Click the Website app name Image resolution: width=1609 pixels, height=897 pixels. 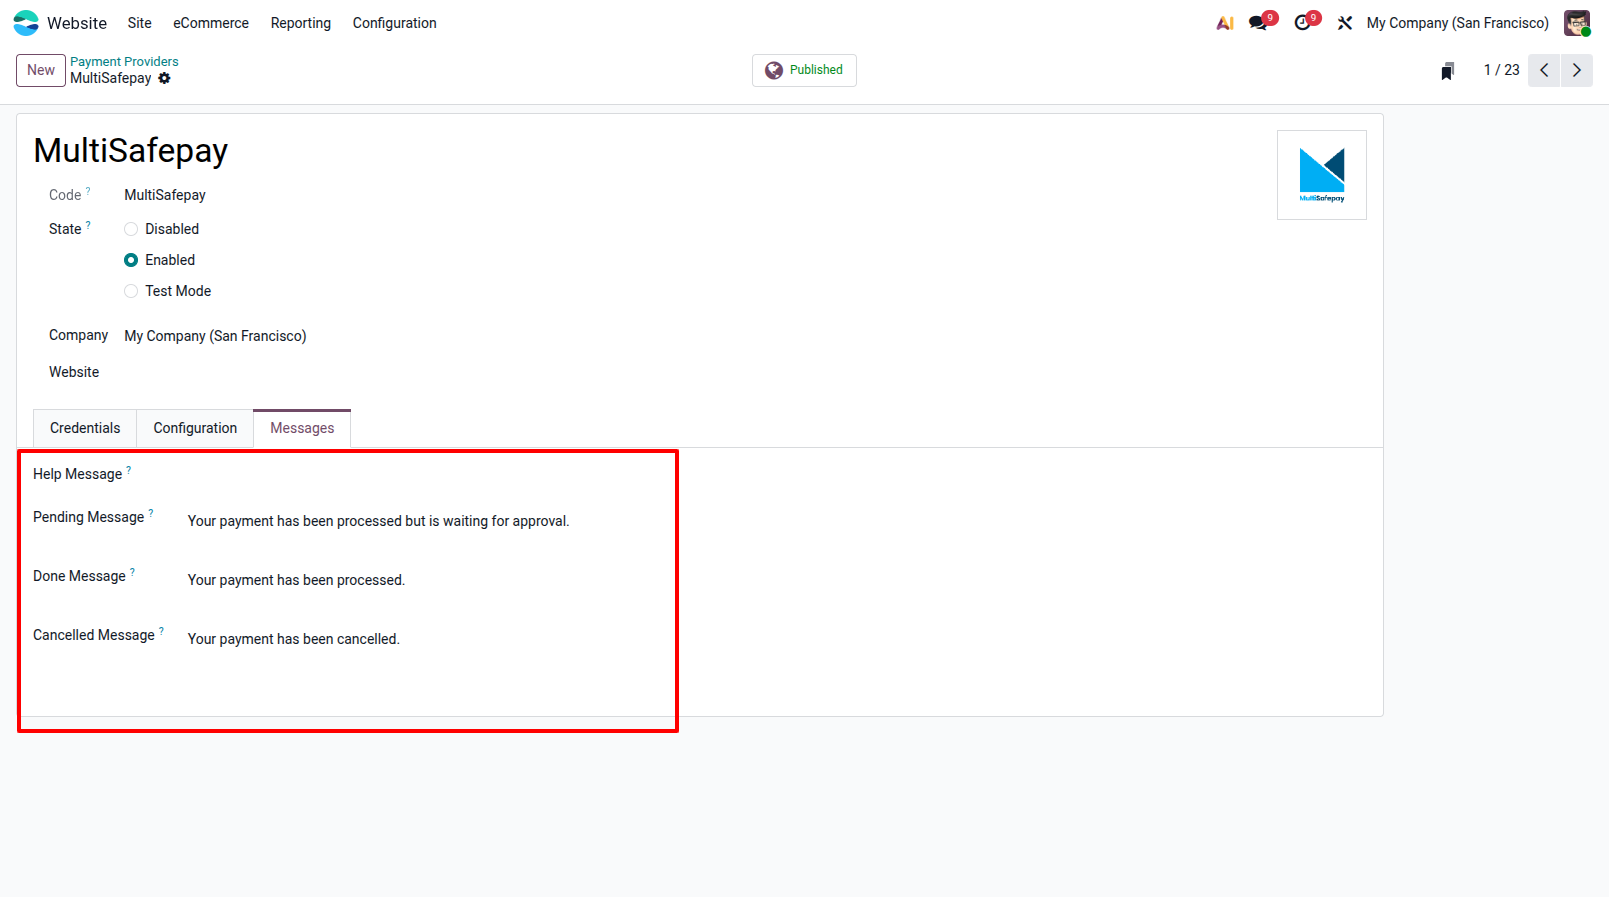coord(77,23)
